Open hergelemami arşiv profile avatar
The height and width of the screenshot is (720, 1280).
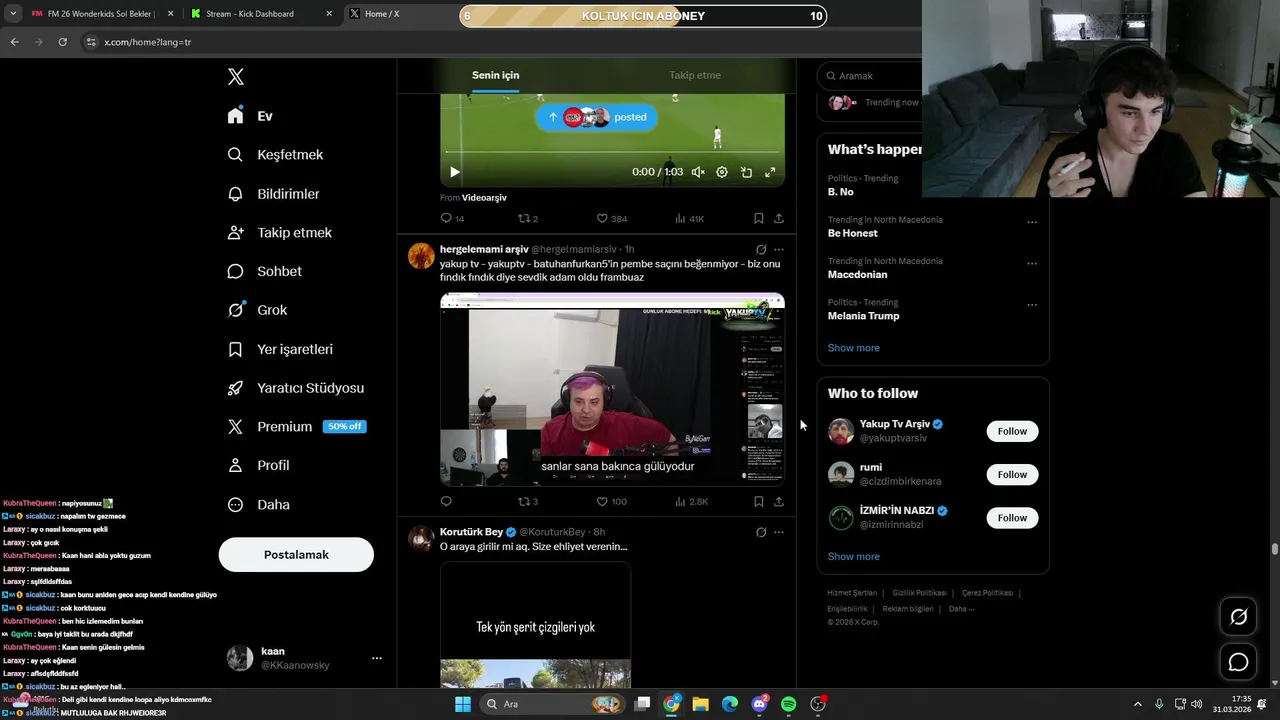pyautogui.click(x=421, y=256)
